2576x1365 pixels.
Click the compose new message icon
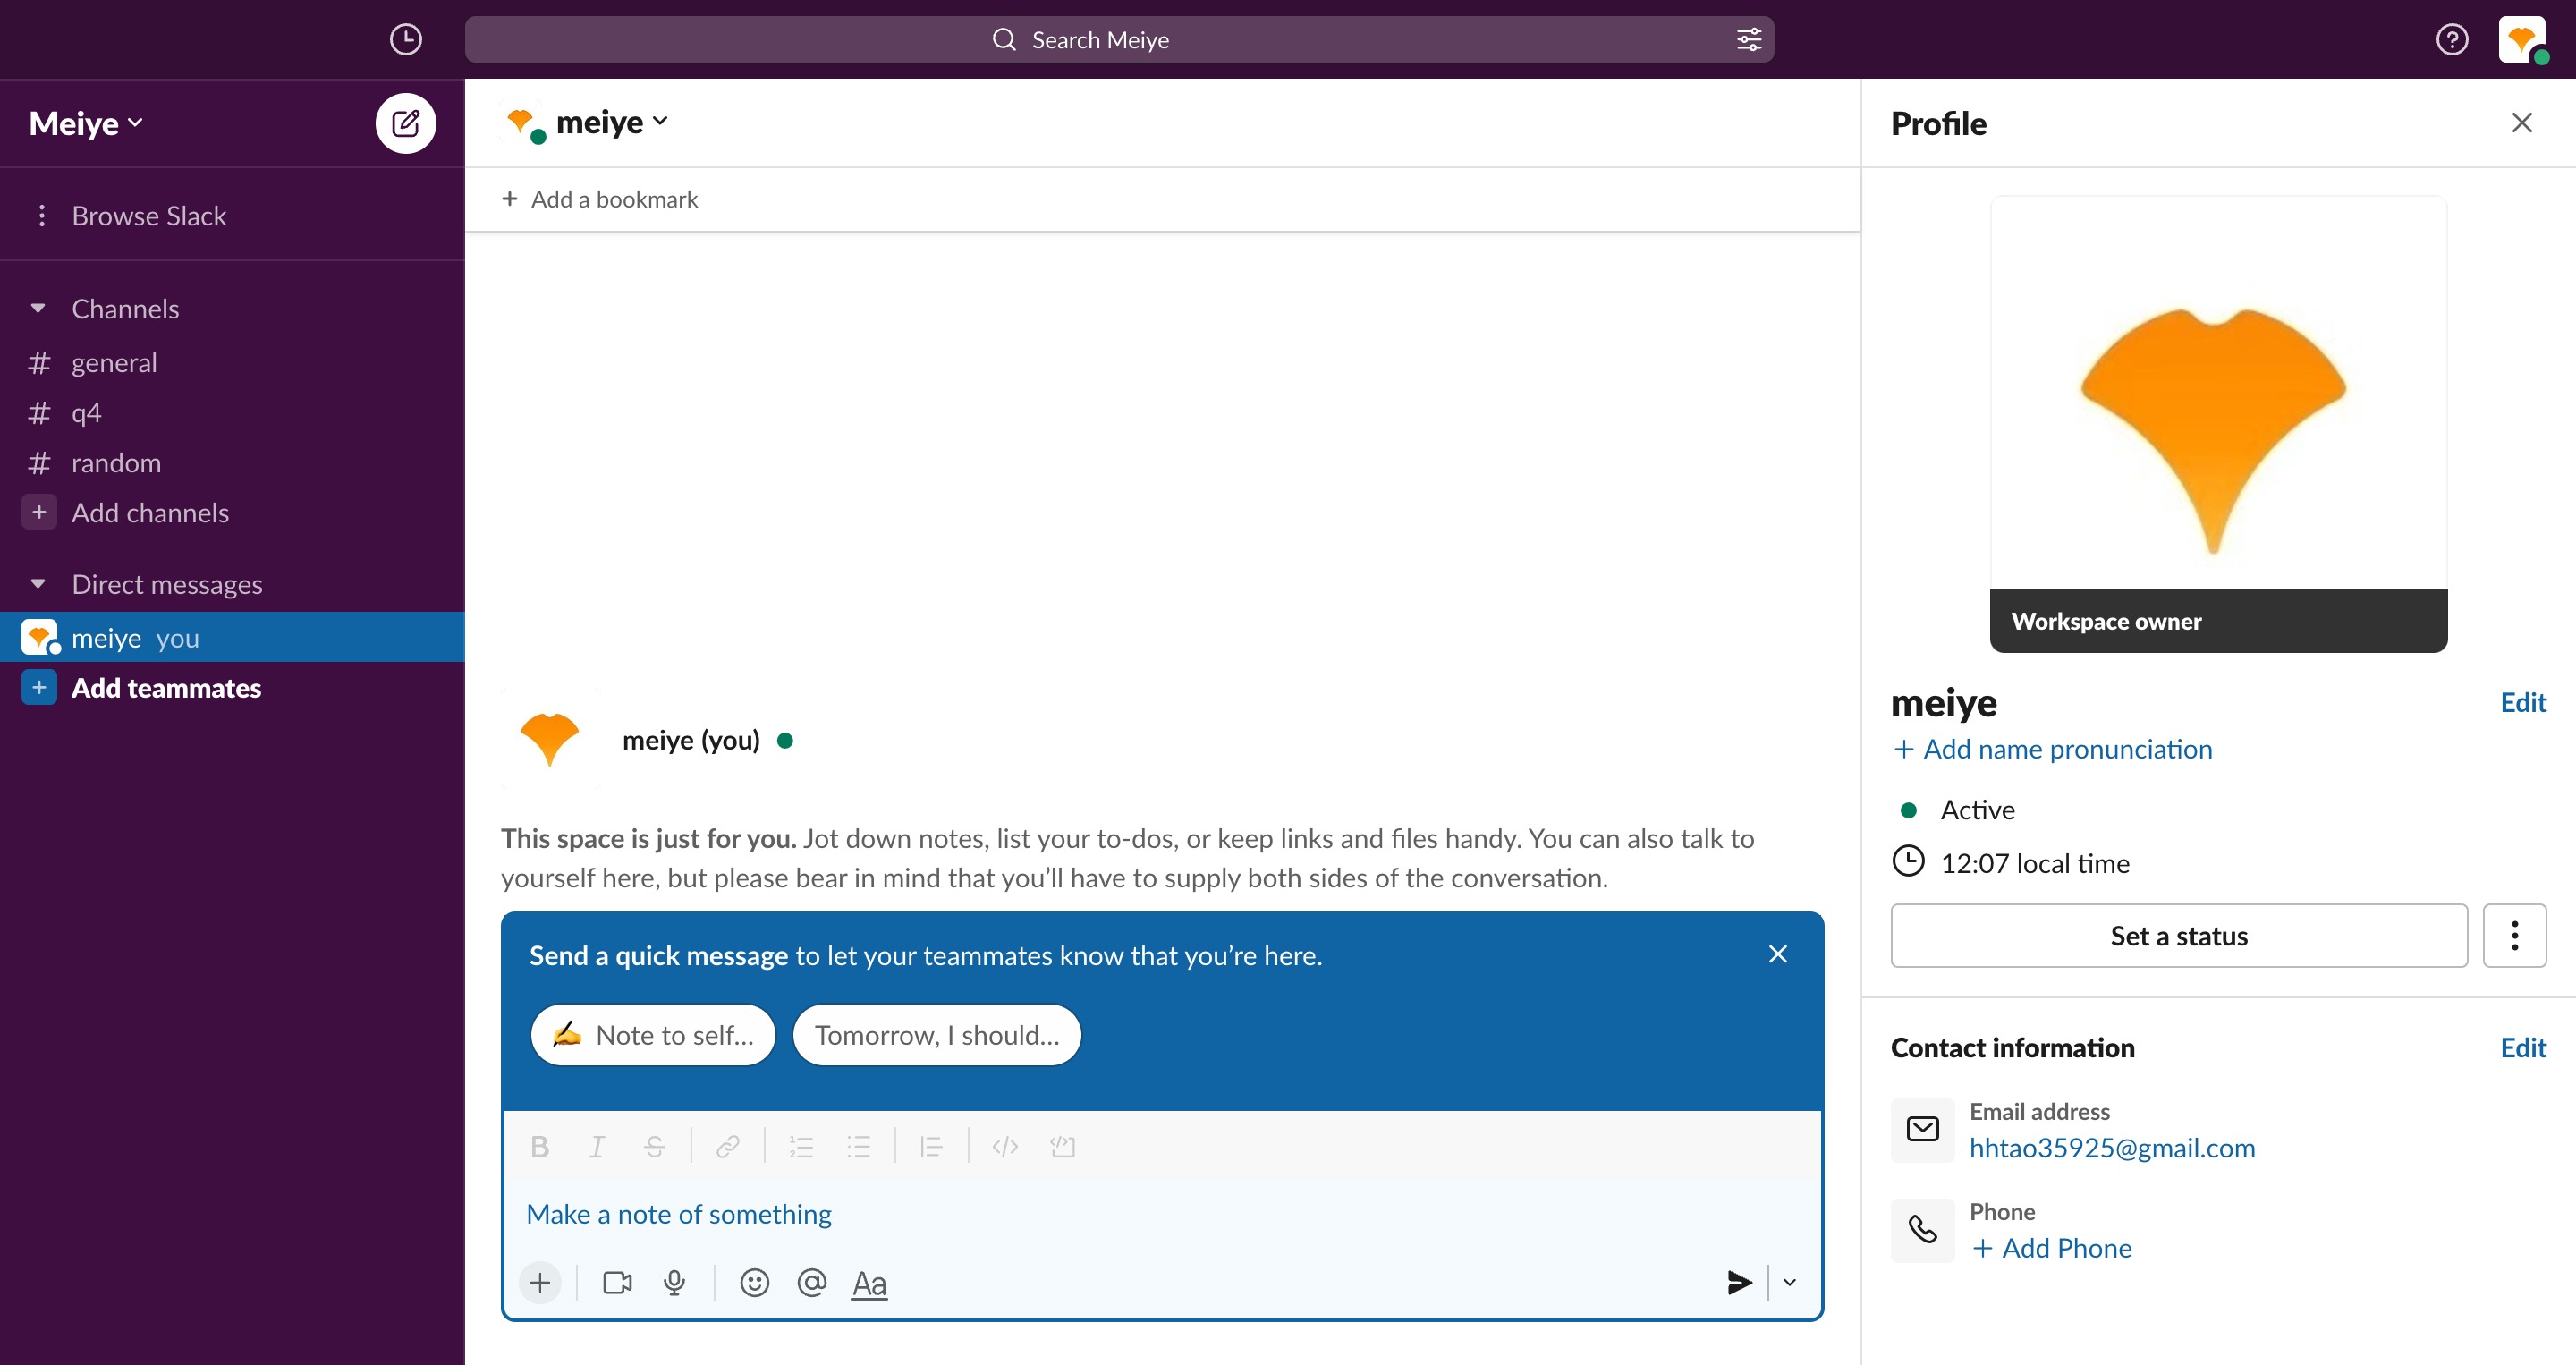(x=405, y=124)
